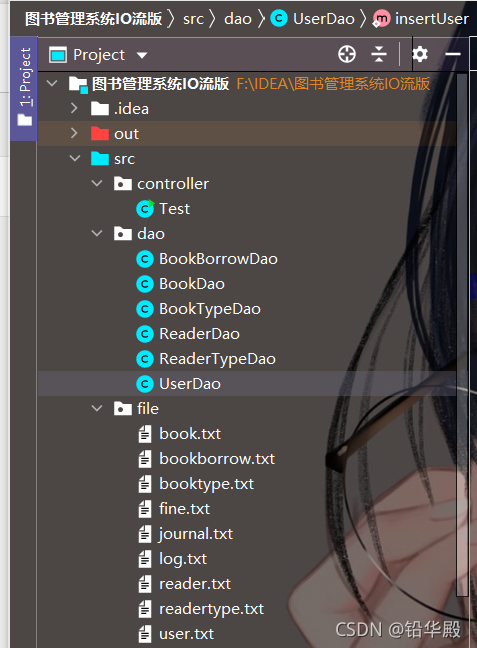This screenshot has height=648, width=477.
Task: Click the Collapse All icon
Action: [379, 54]
